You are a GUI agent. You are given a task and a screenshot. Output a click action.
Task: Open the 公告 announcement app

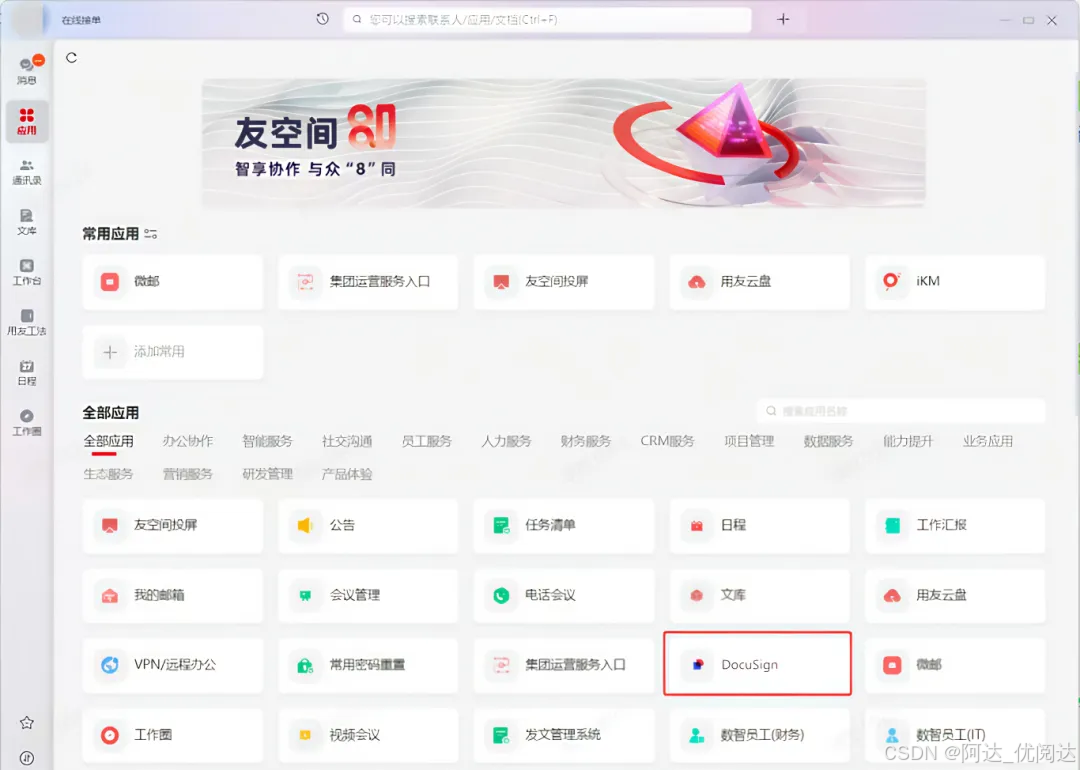pyautogui.click(x=368, y=526)
